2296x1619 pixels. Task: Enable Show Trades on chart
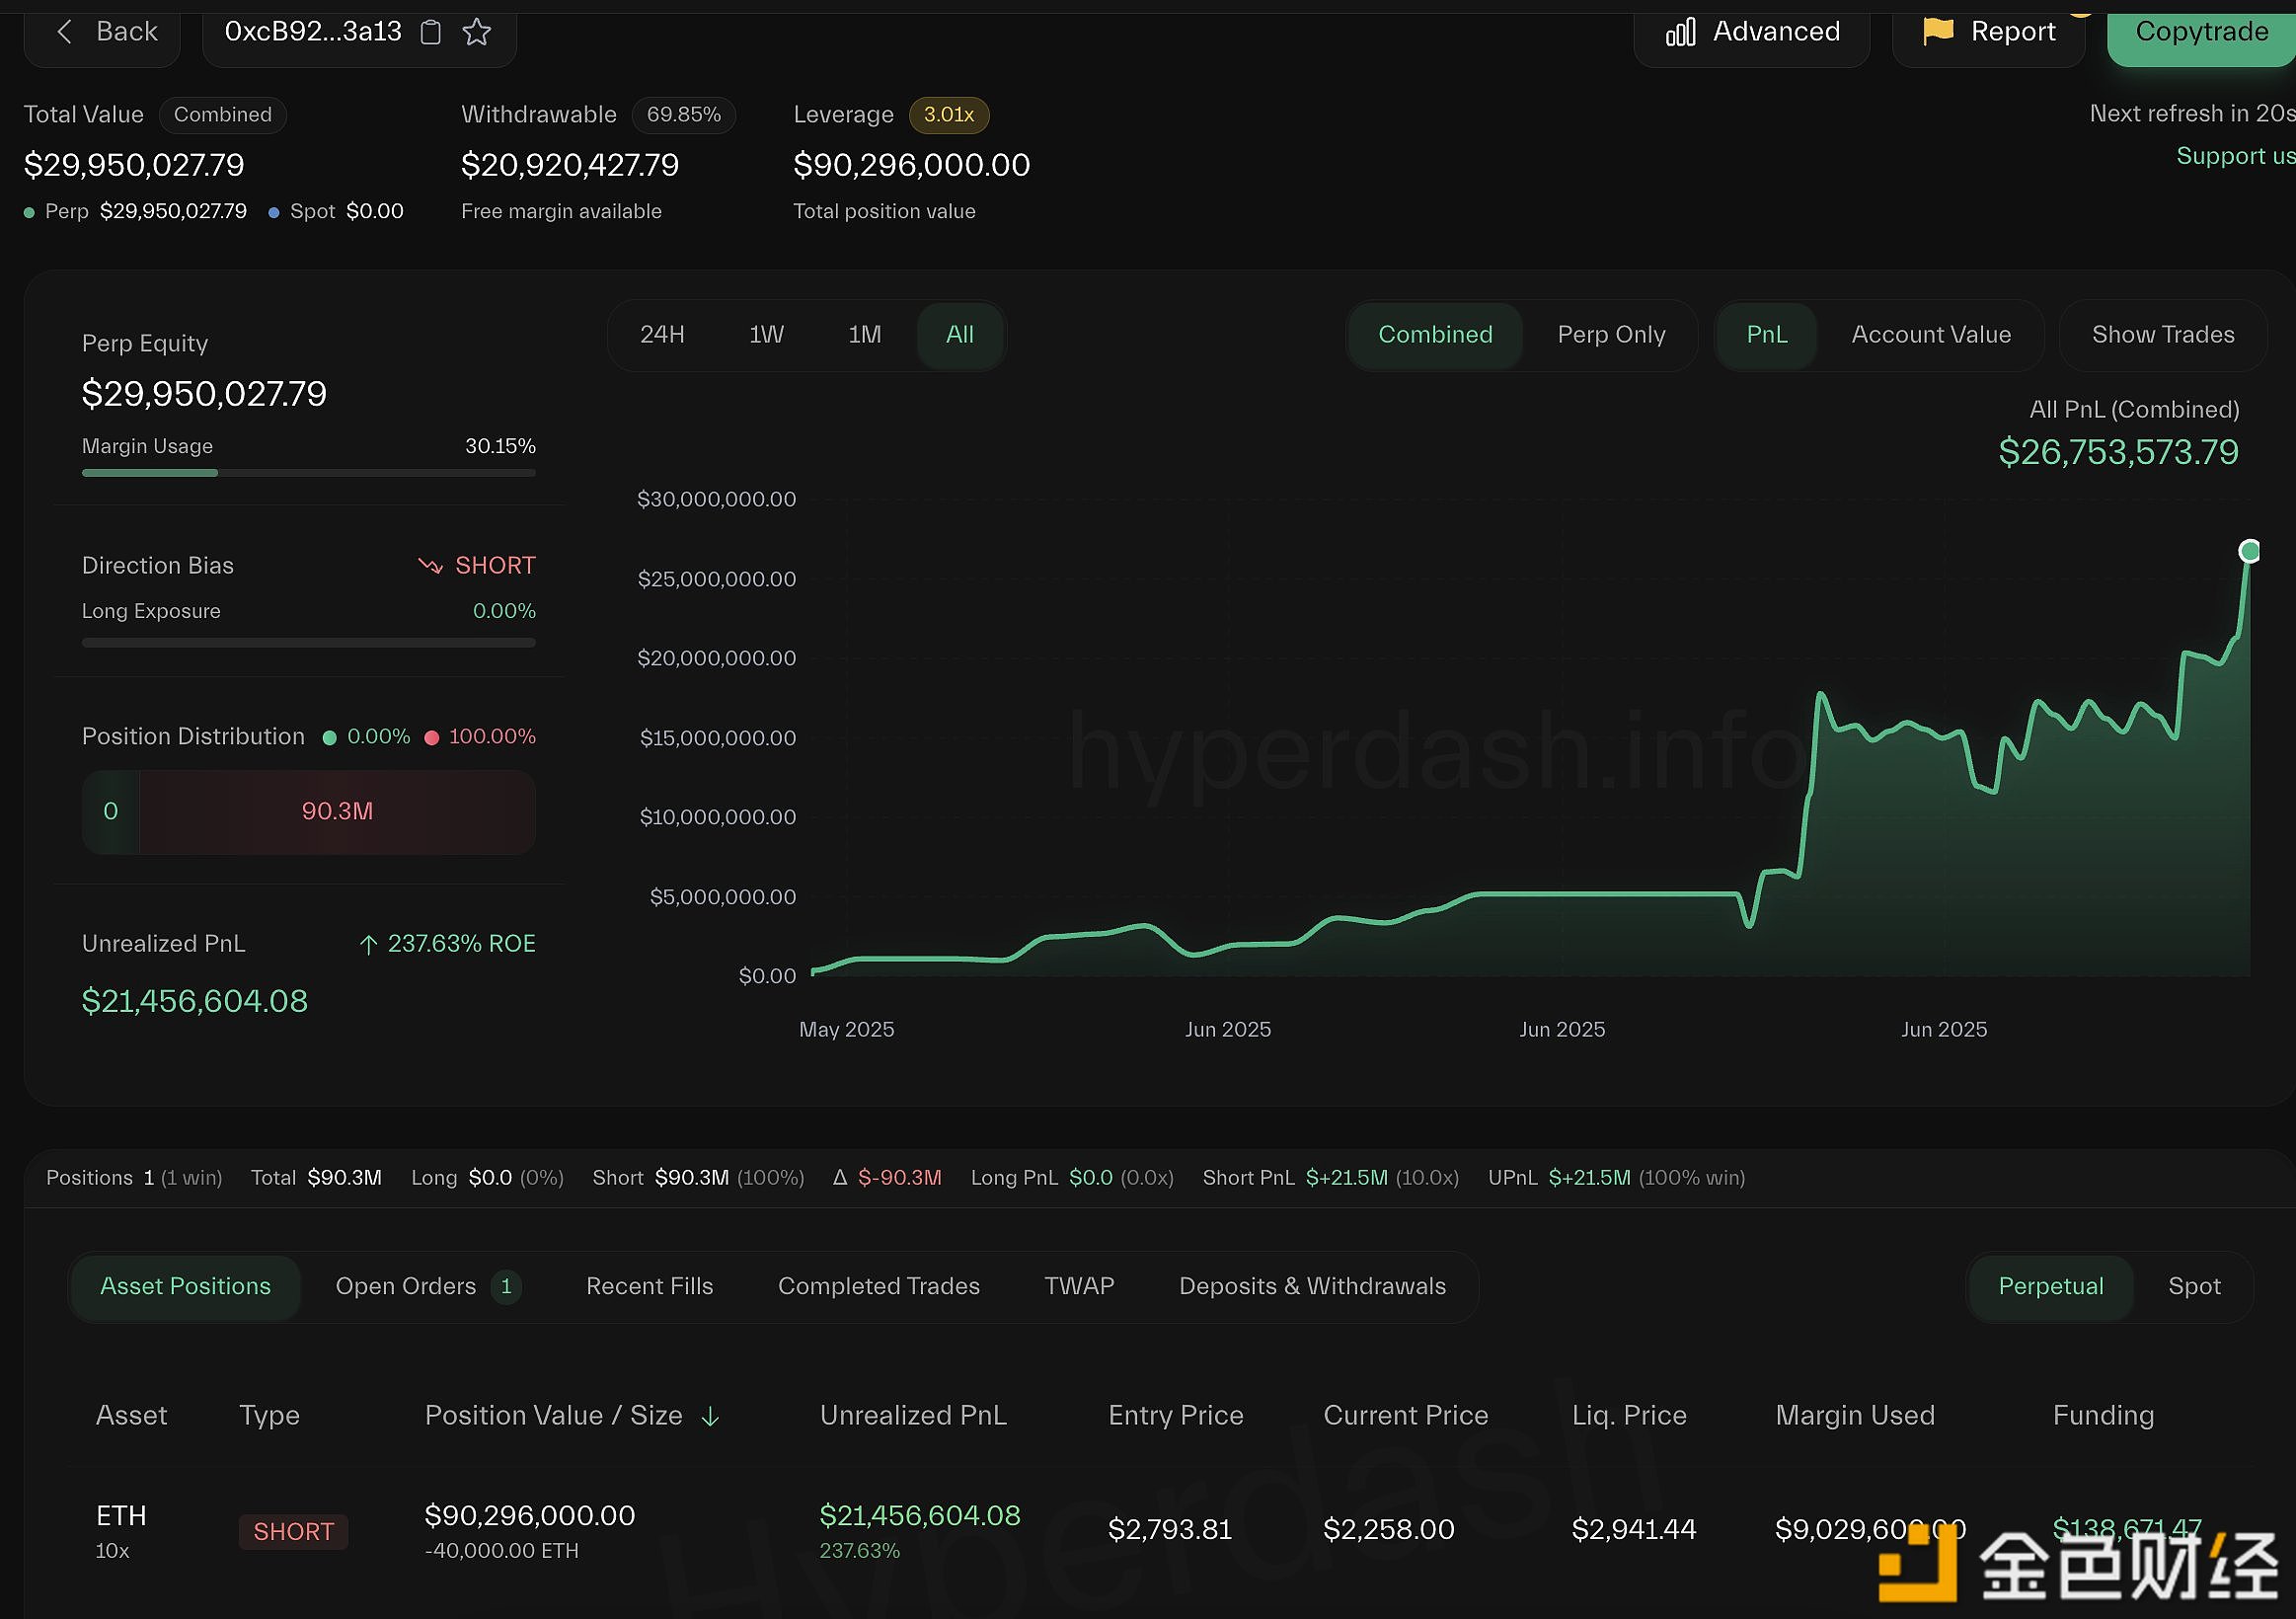click(2162, 335)
